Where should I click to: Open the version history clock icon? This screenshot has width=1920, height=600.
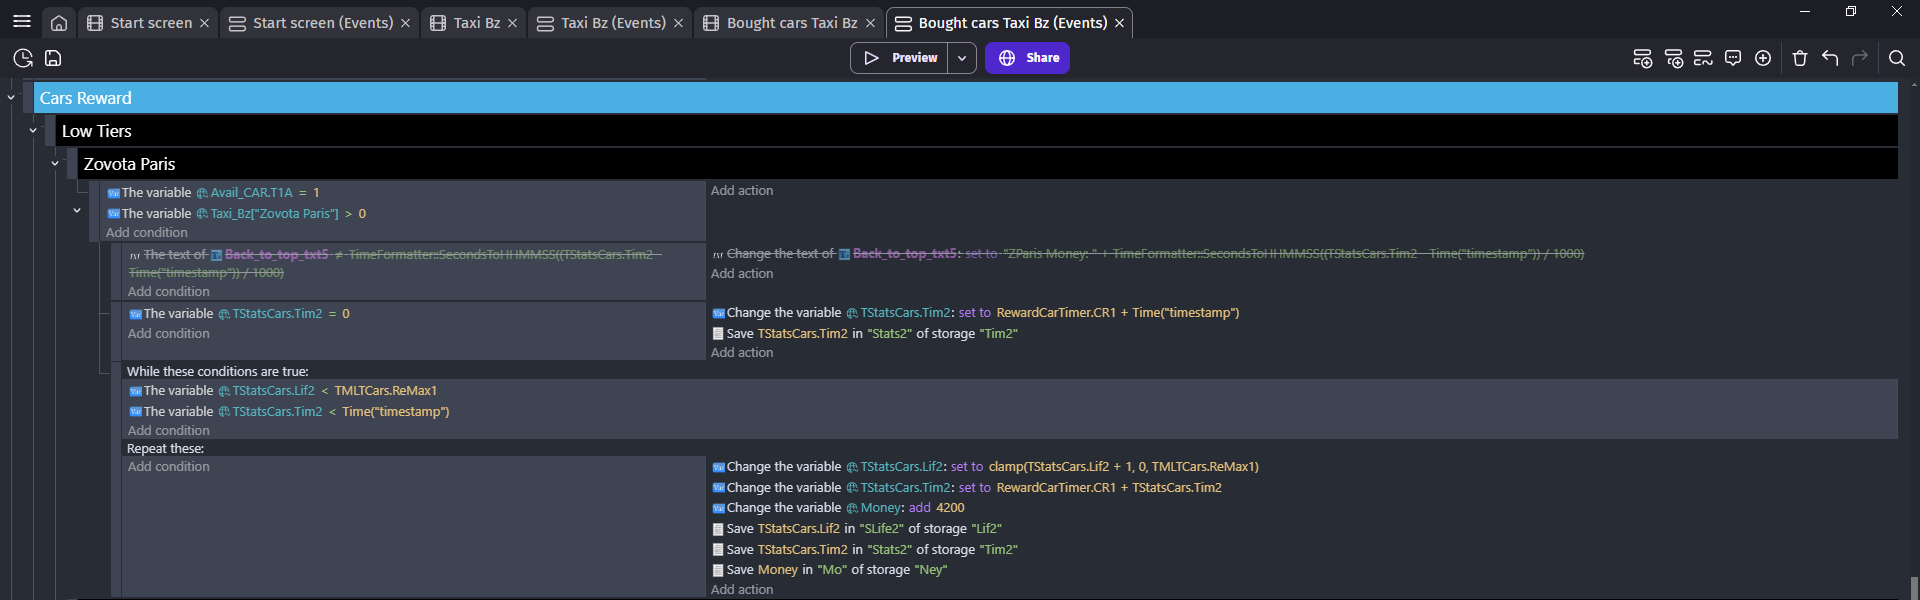pyautogui.click(x=23, y=58)
